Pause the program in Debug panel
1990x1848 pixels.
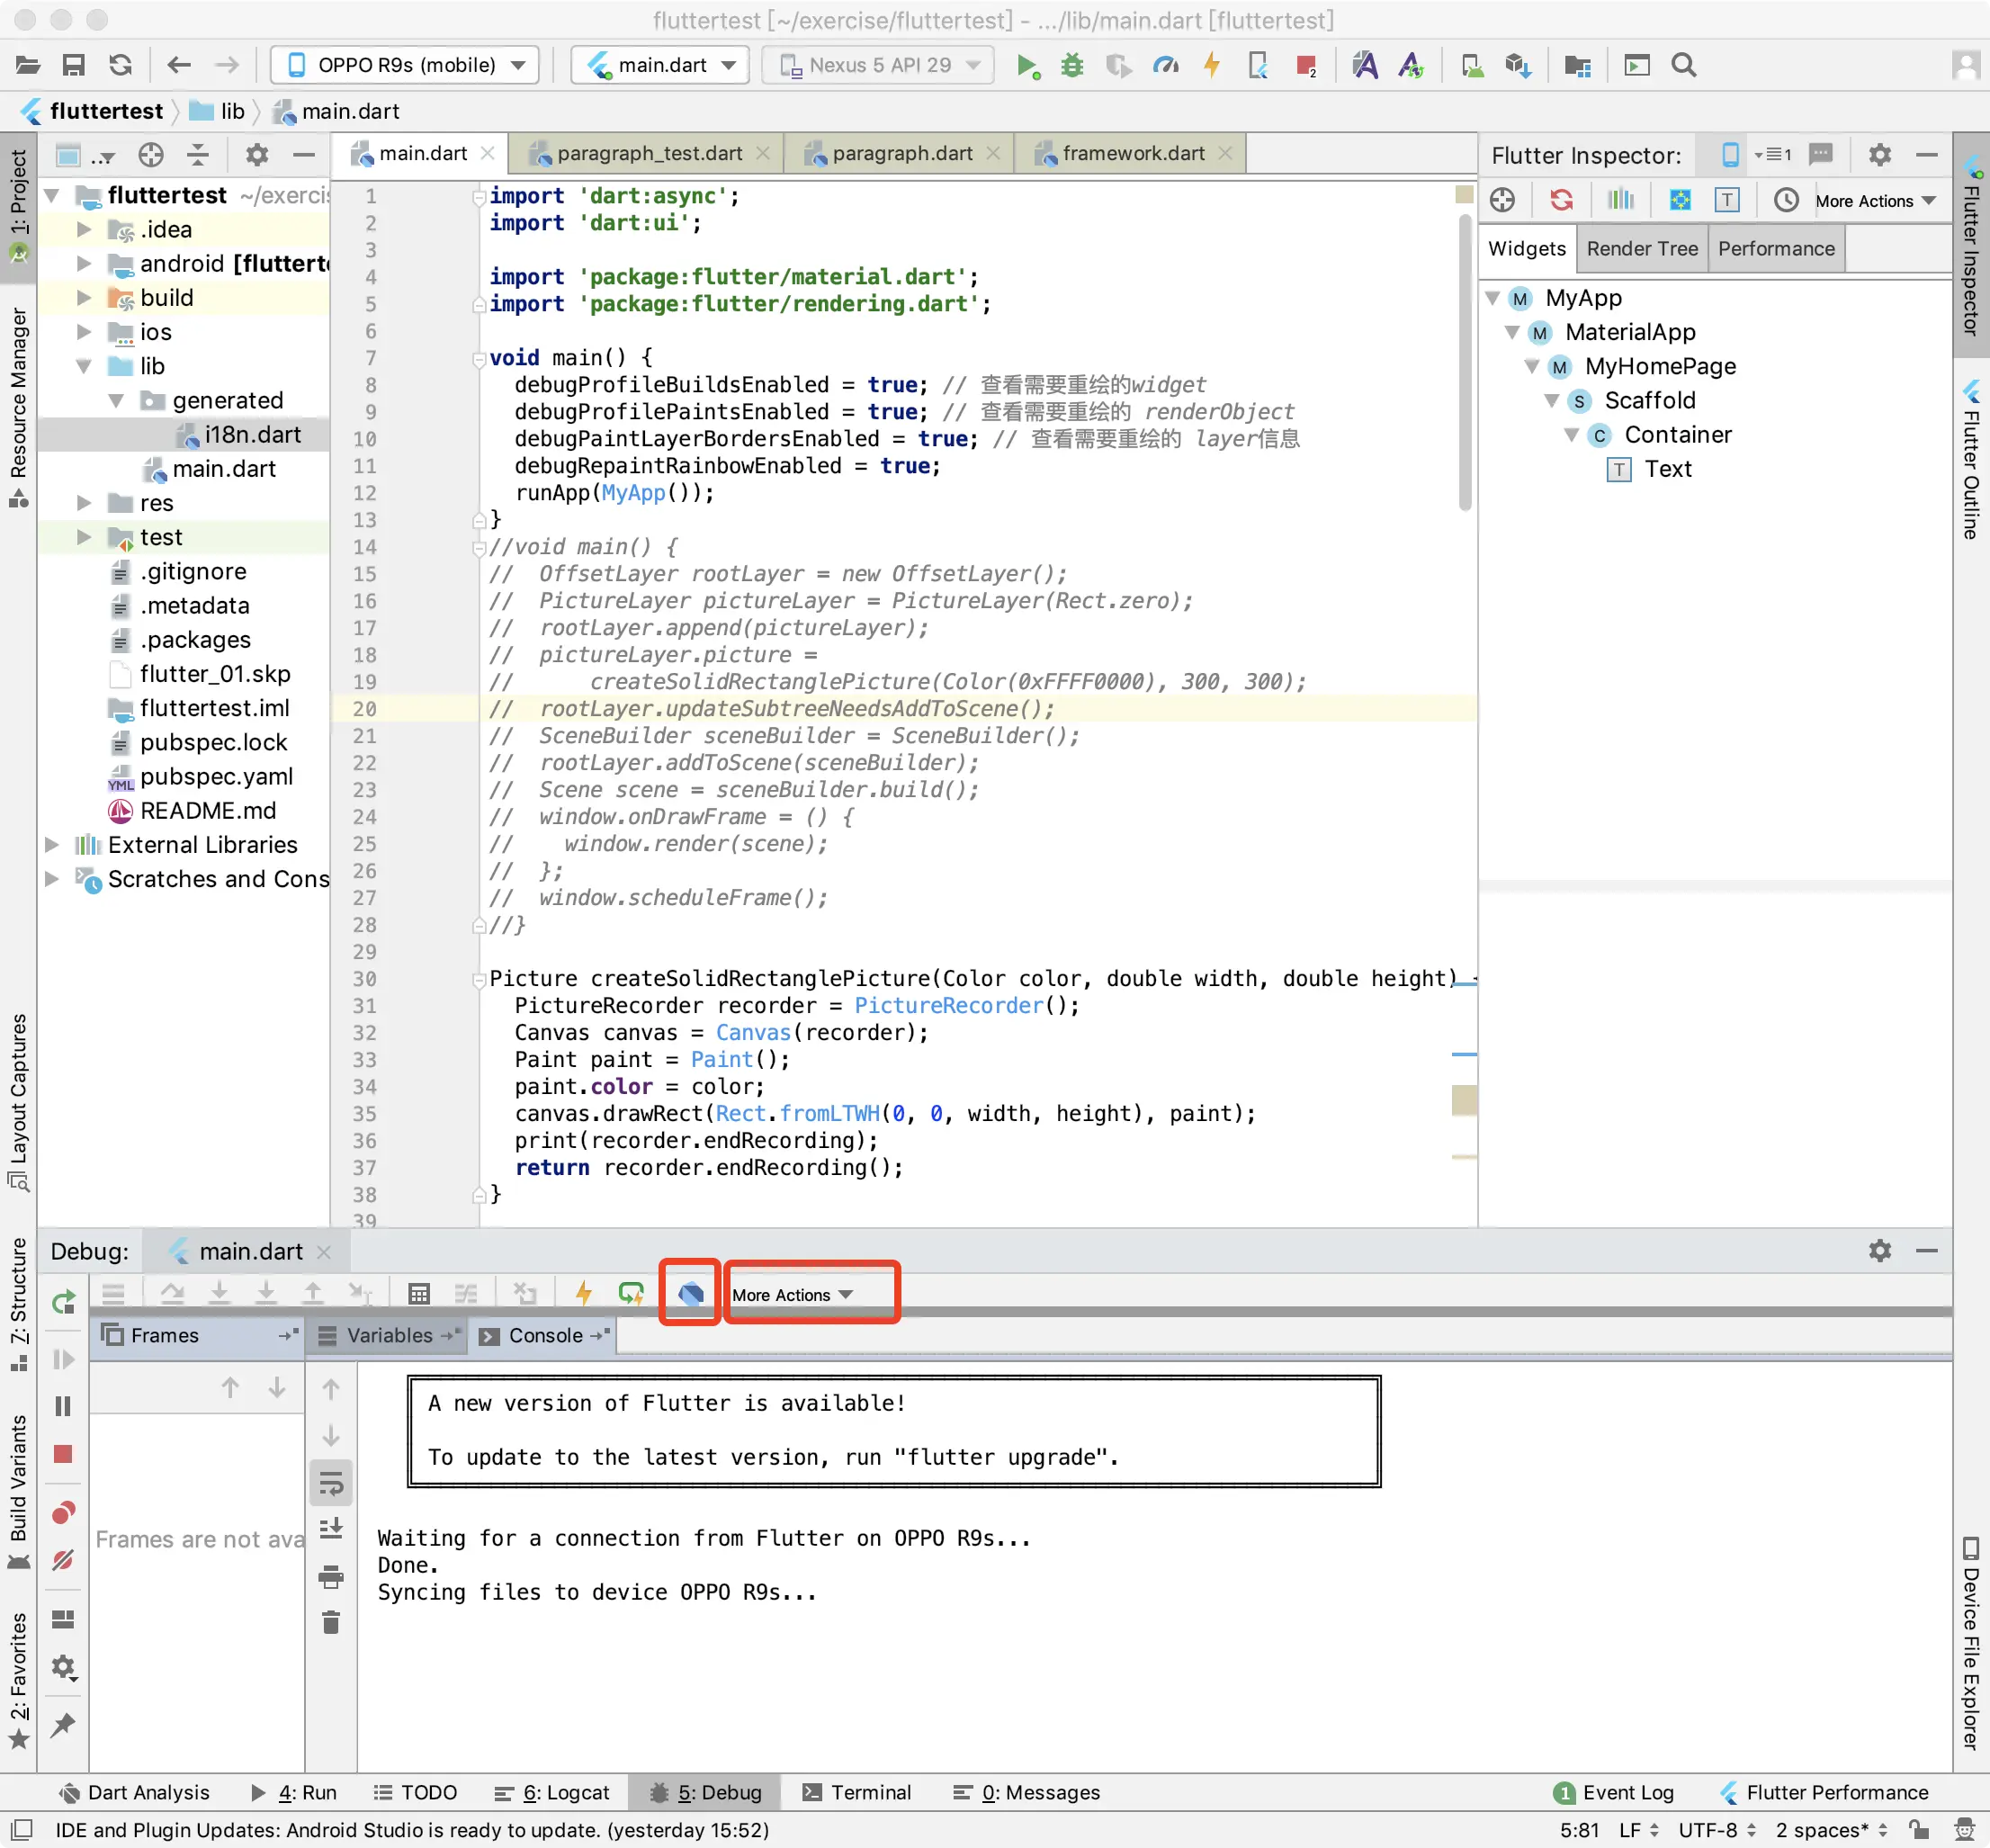click(x=63, y=1406)
